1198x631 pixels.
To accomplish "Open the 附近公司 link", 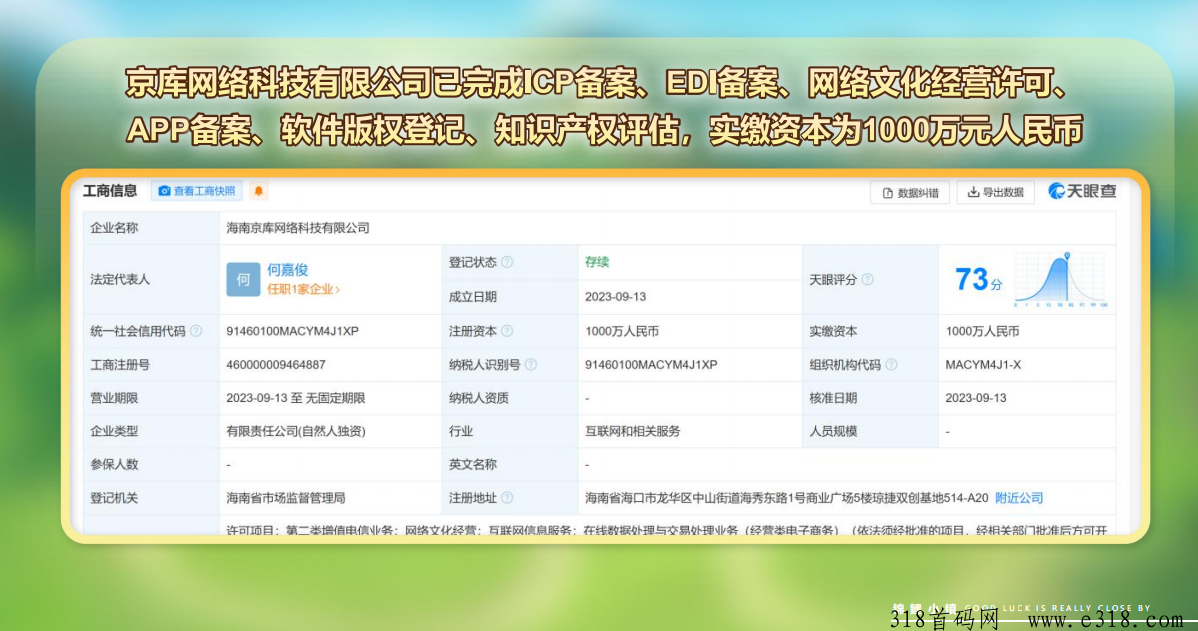I will pos(1018,497).
